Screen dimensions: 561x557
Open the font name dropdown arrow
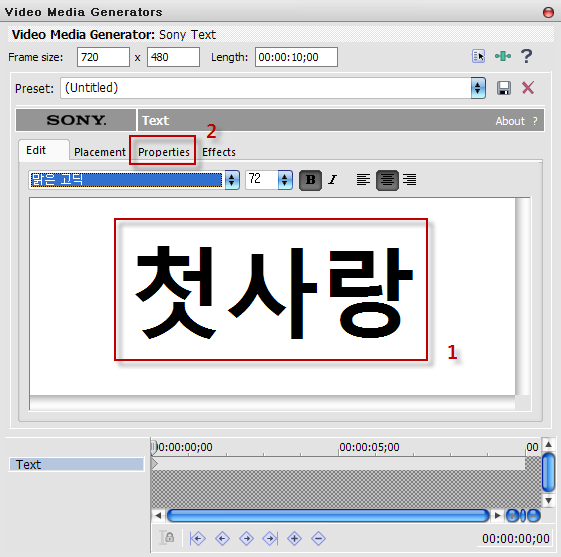tap(232, 180)
